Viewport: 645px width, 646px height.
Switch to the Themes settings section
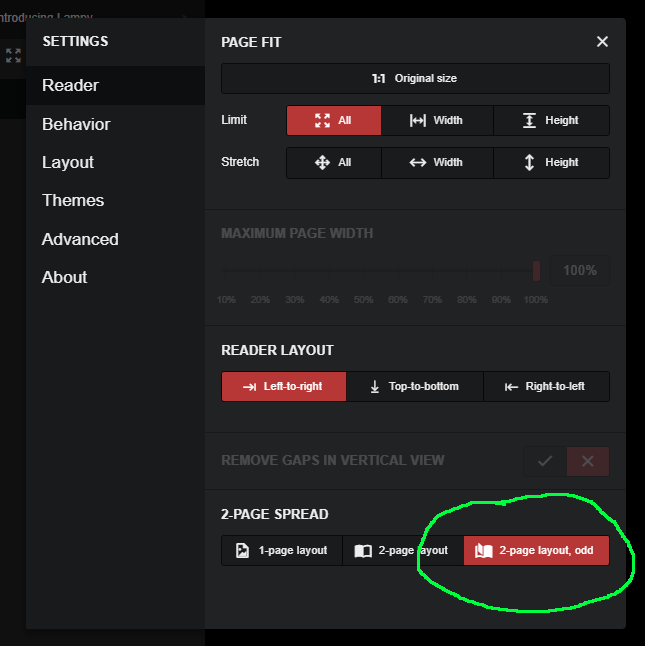pyautogui.click(x=73, y=200)
